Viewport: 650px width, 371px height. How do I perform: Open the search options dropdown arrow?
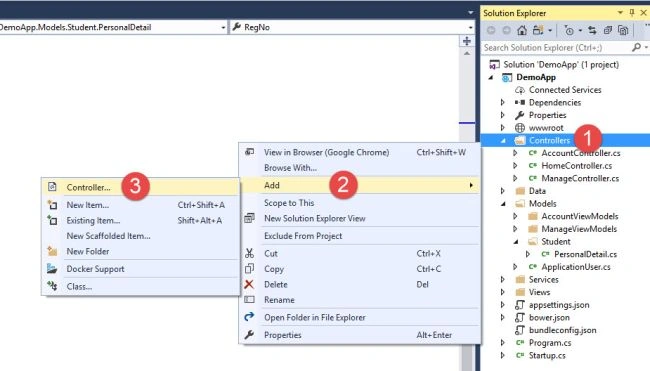pos(646,48)
